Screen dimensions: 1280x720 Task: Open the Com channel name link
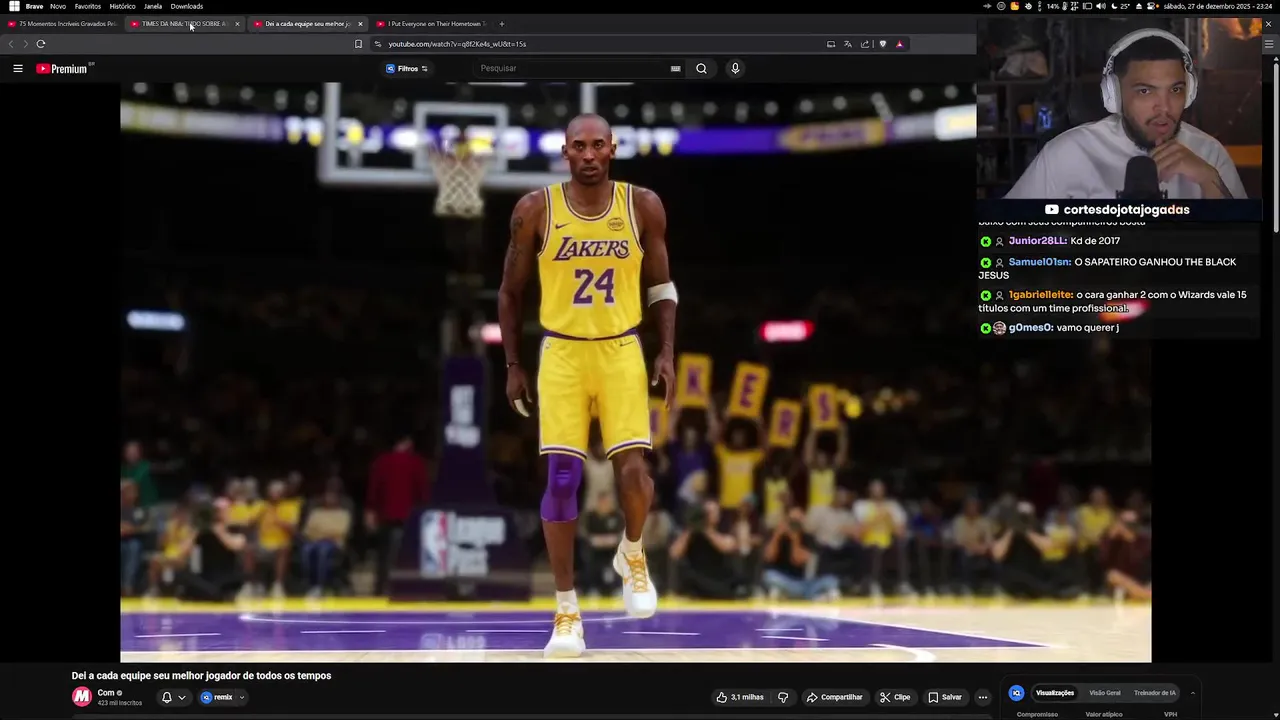[x=105, y=693]
